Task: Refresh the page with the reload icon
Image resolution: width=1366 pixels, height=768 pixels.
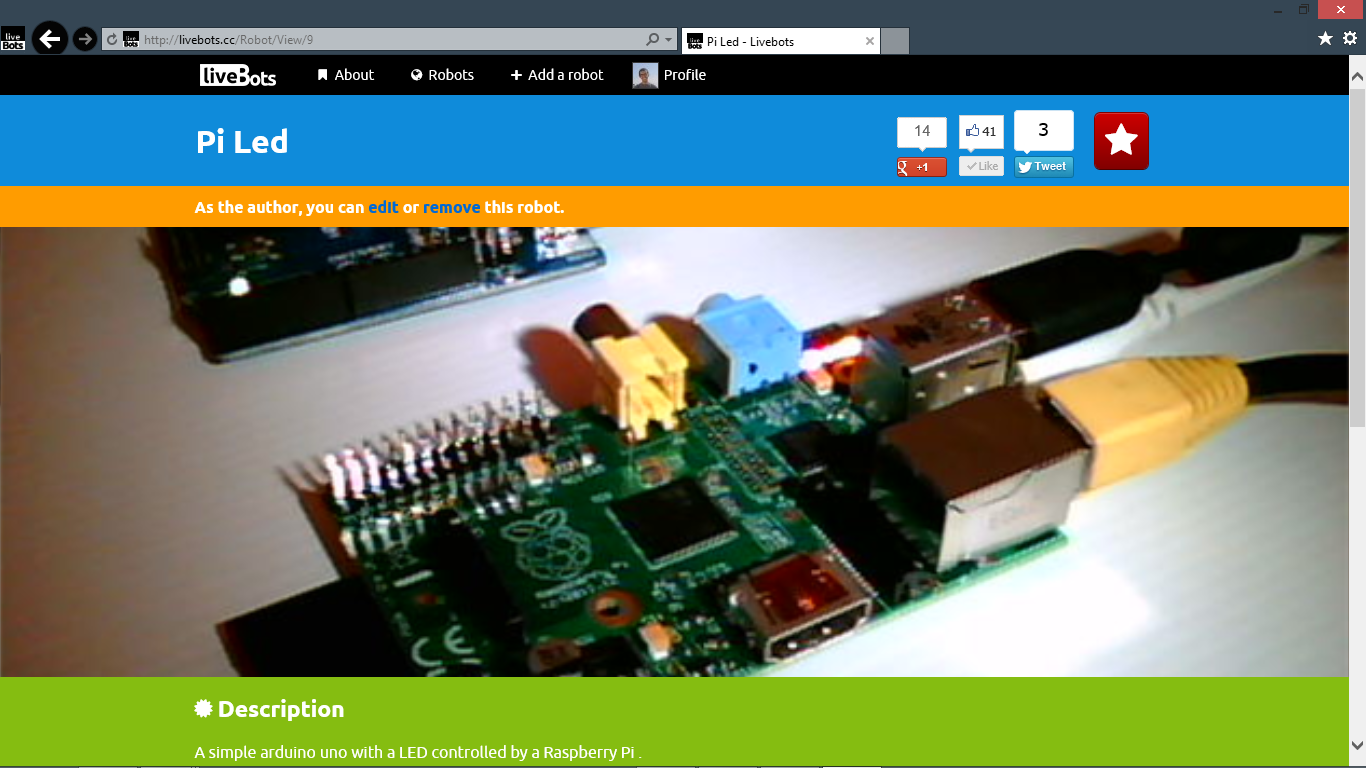Action: [110, 39]
